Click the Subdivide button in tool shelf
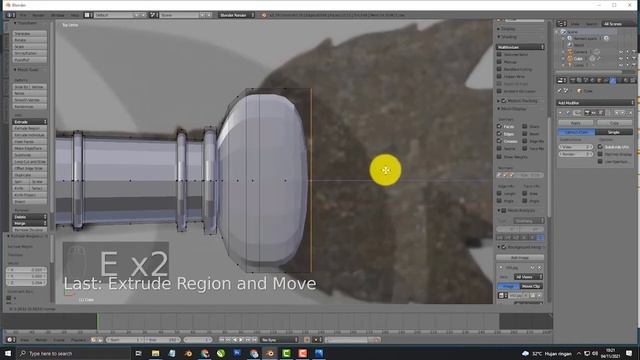This screenshot has width=640, height=360. point(30,155)
